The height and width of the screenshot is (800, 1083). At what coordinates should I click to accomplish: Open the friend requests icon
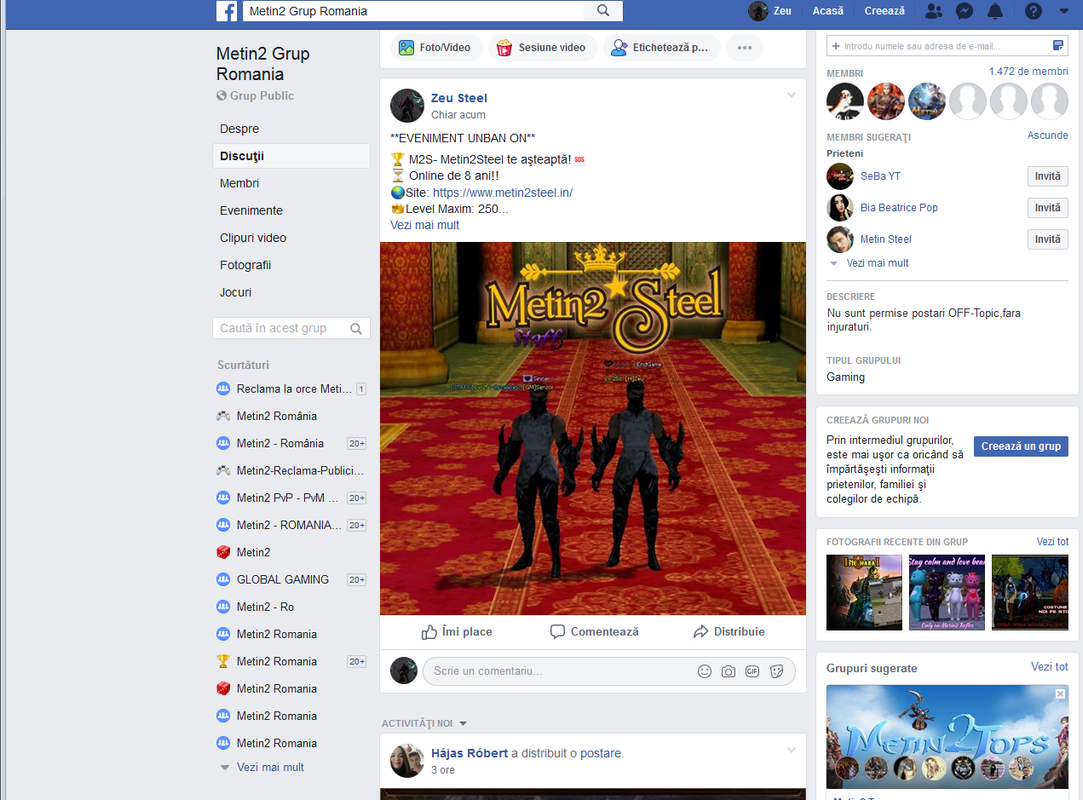click(933, 11)
